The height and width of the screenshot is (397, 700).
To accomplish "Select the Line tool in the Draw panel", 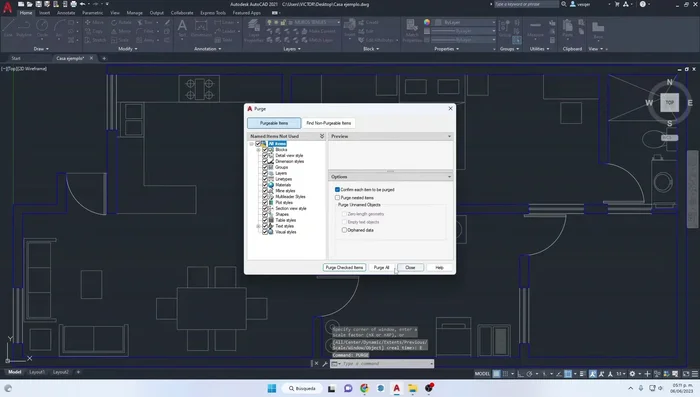I will 8,28.
